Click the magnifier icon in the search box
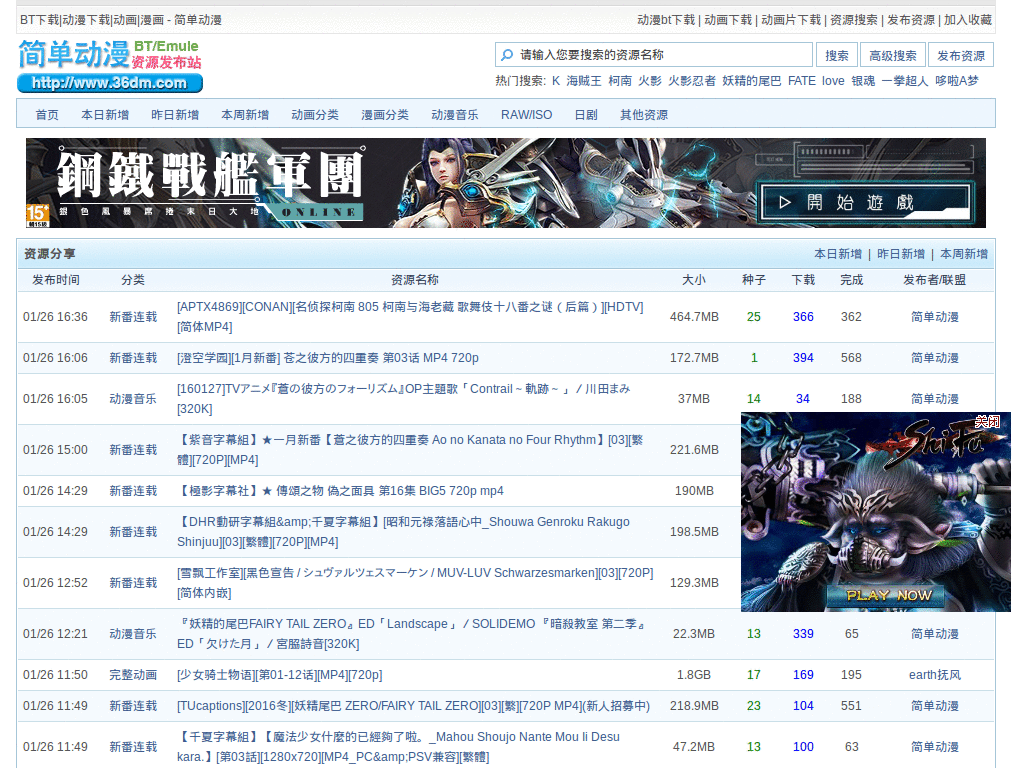The height and width of the screenshot is (768, 1024). [x=505, y=54]
